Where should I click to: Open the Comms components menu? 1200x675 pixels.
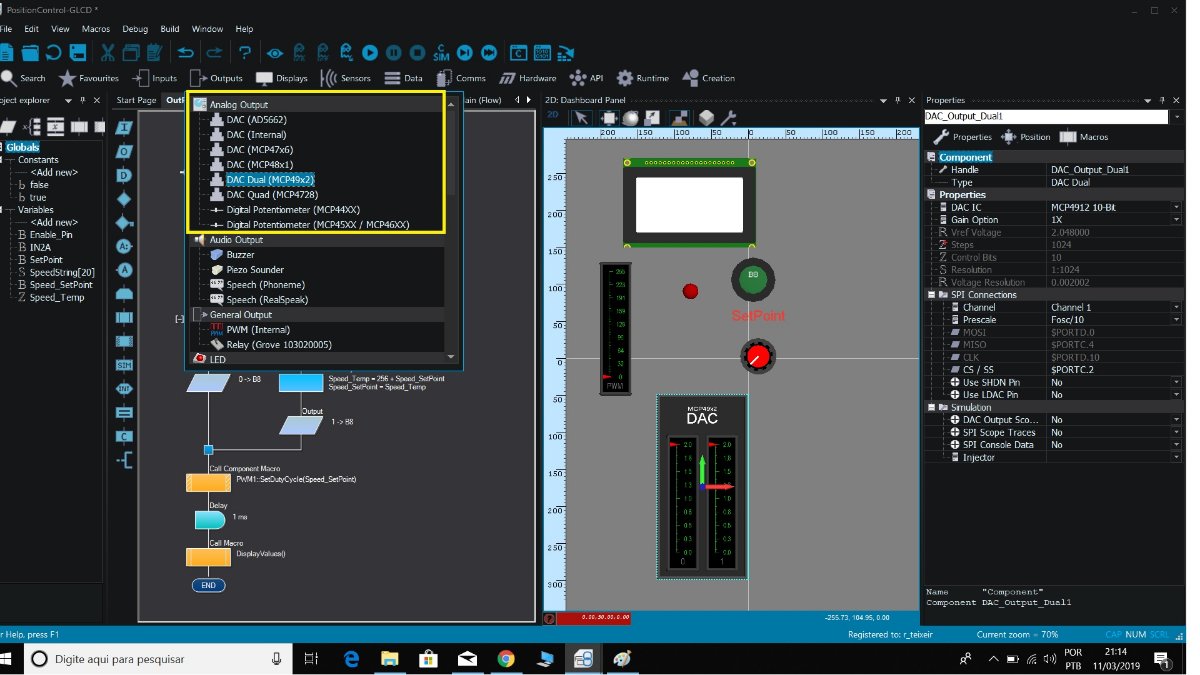461,78
